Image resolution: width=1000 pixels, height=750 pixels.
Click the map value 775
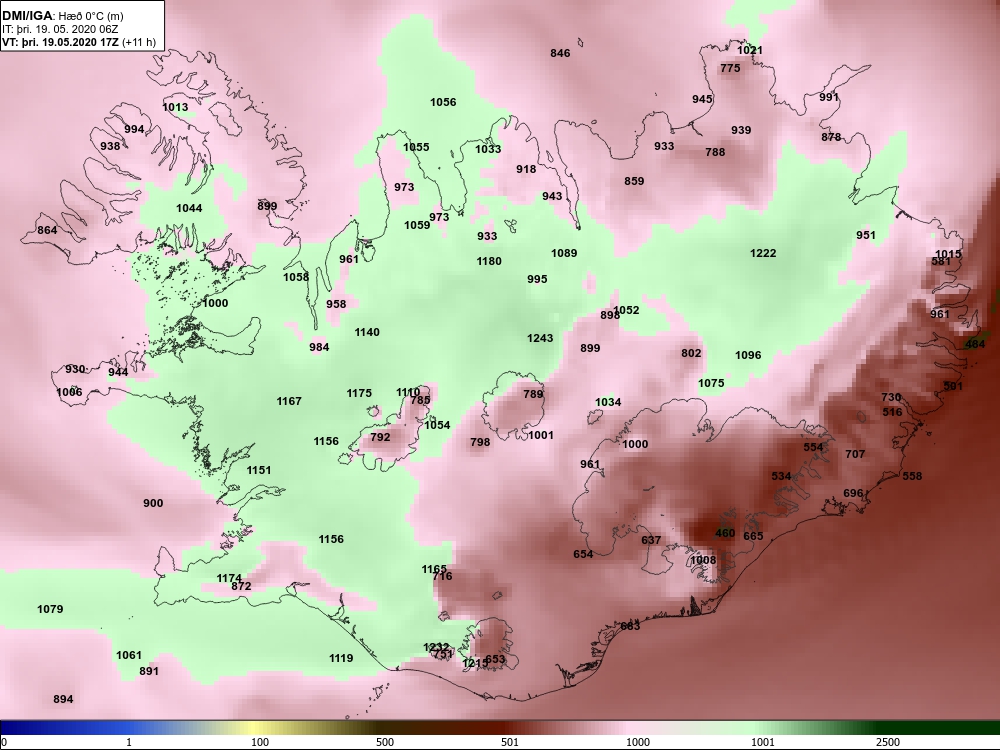pyautogui.click(x=730, y=68)
